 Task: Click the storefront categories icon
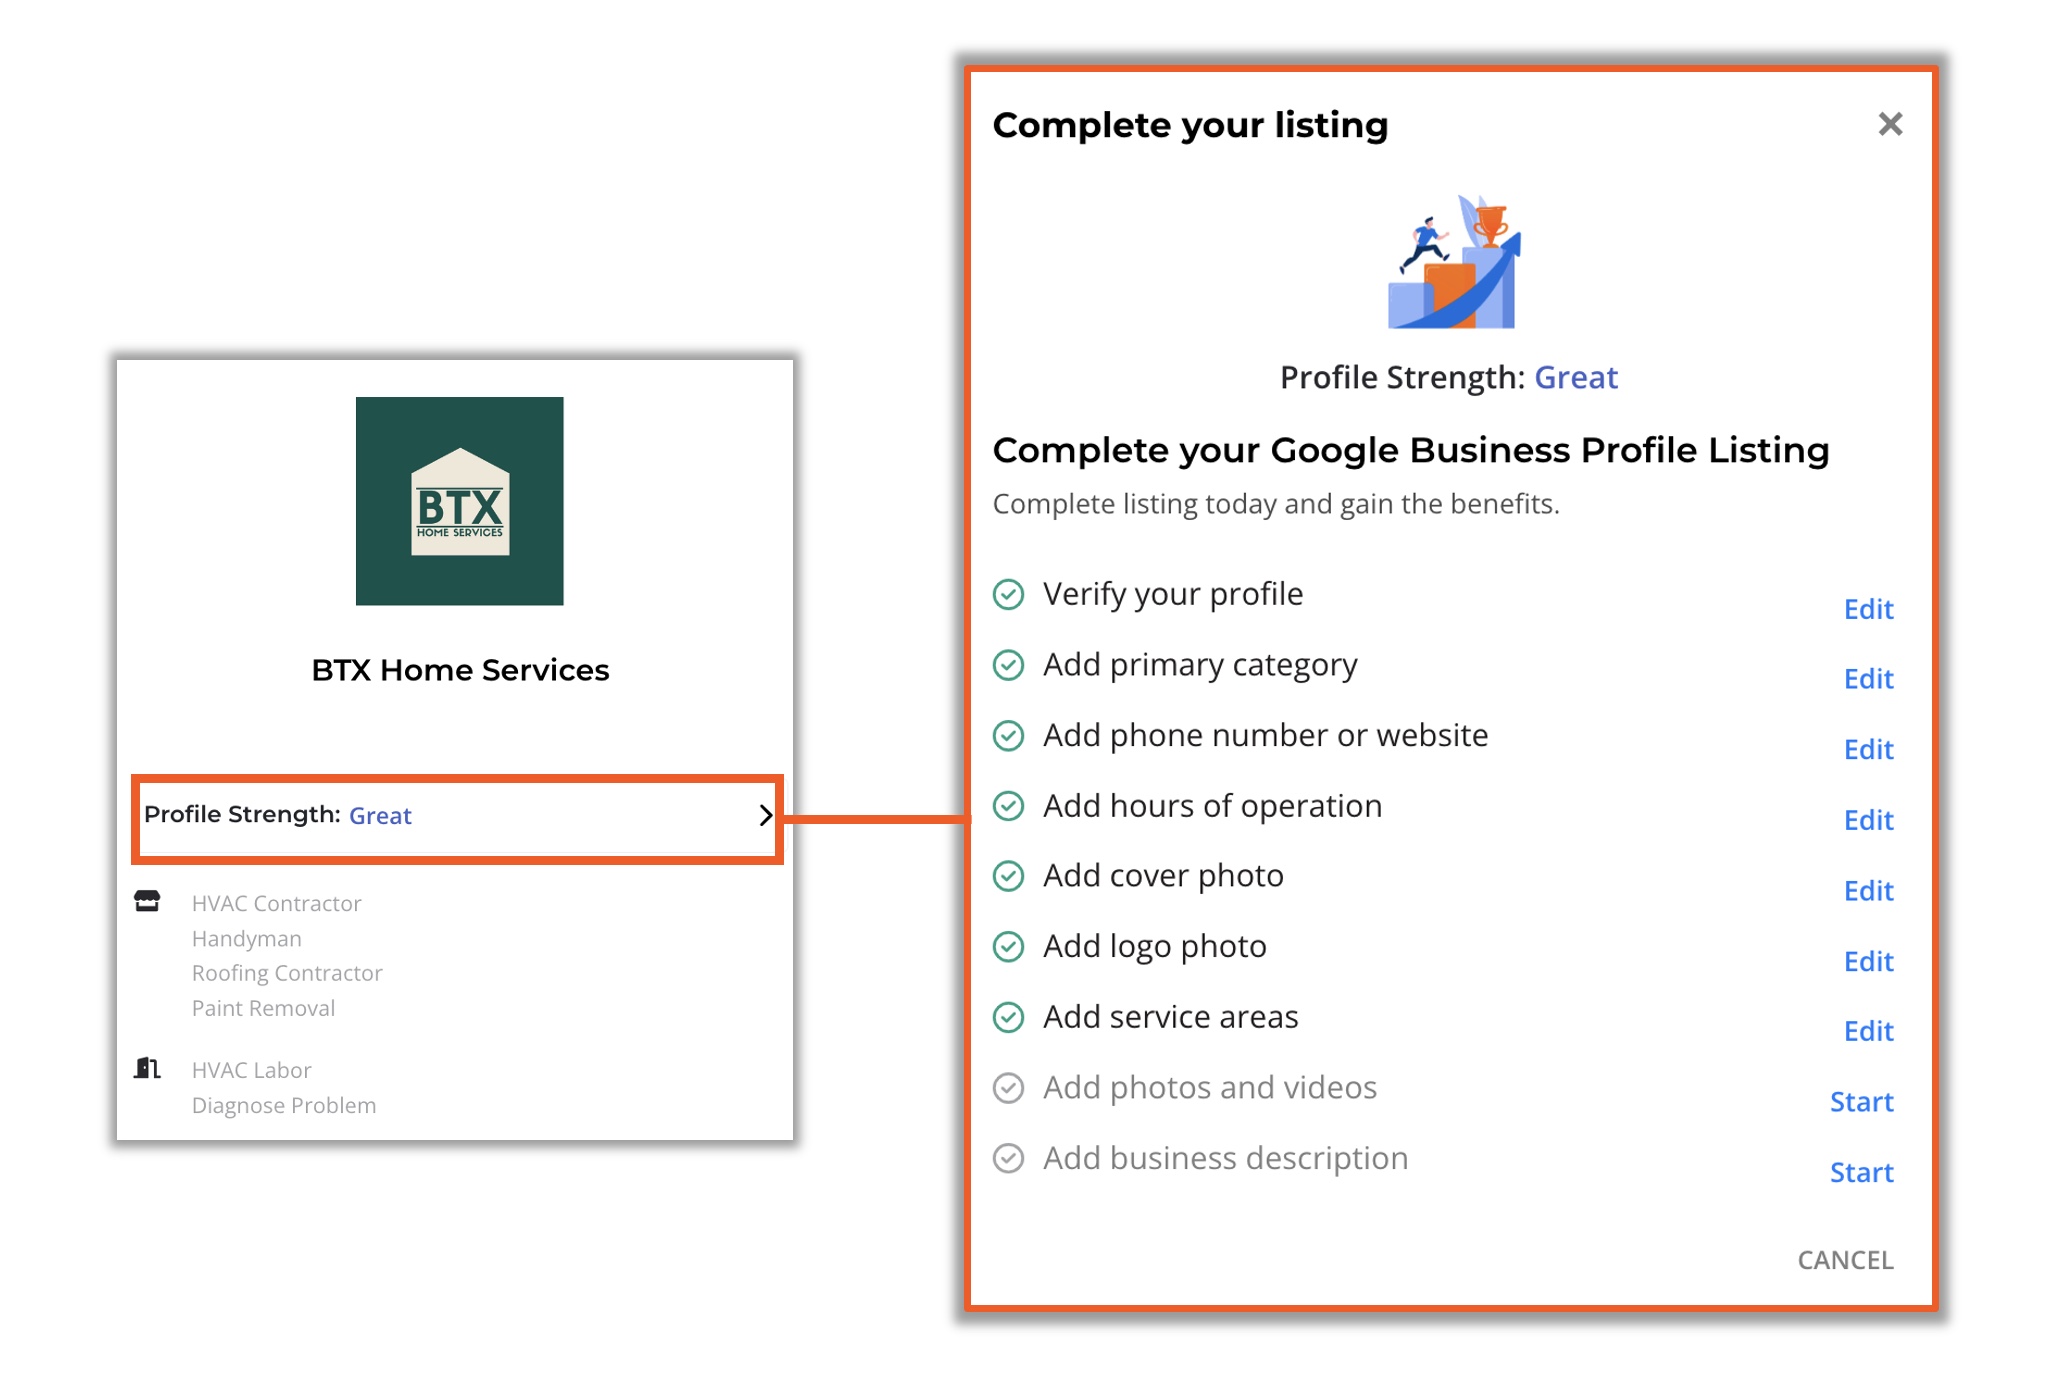point(147,902)
